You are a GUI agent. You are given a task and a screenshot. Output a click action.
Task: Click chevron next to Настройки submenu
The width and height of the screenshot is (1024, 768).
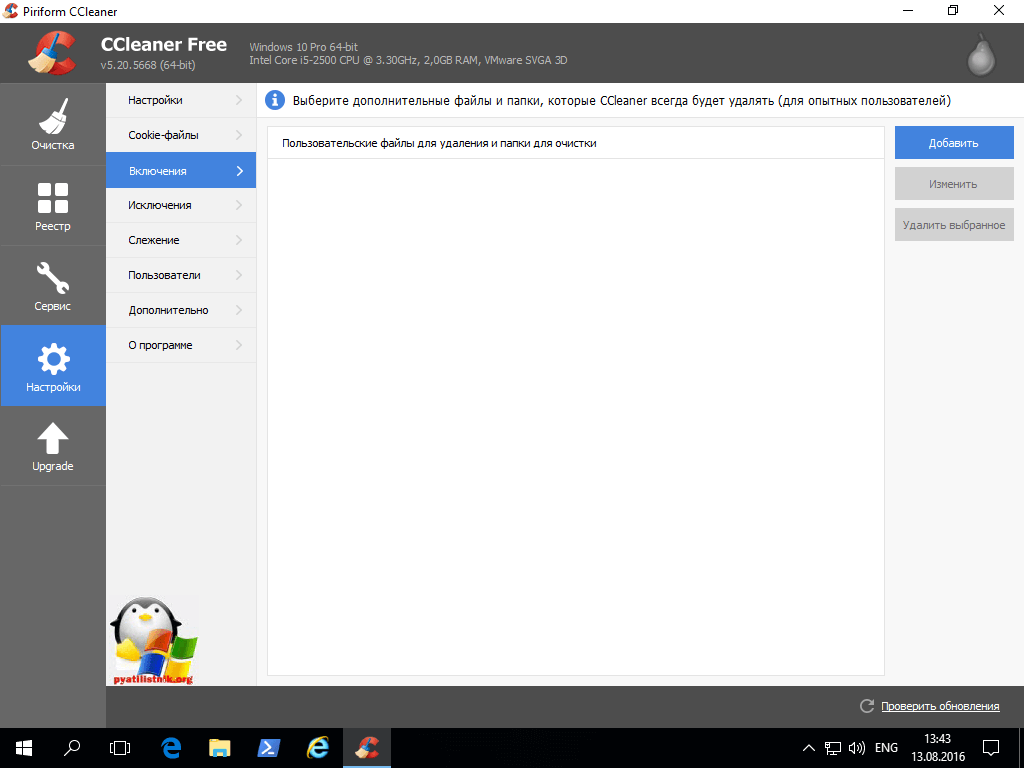[x=239, y=100]
